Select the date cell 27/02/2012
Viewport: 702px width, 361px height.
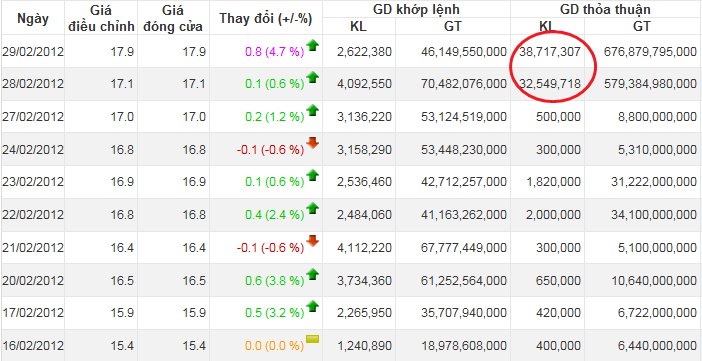tap(33, 117)
